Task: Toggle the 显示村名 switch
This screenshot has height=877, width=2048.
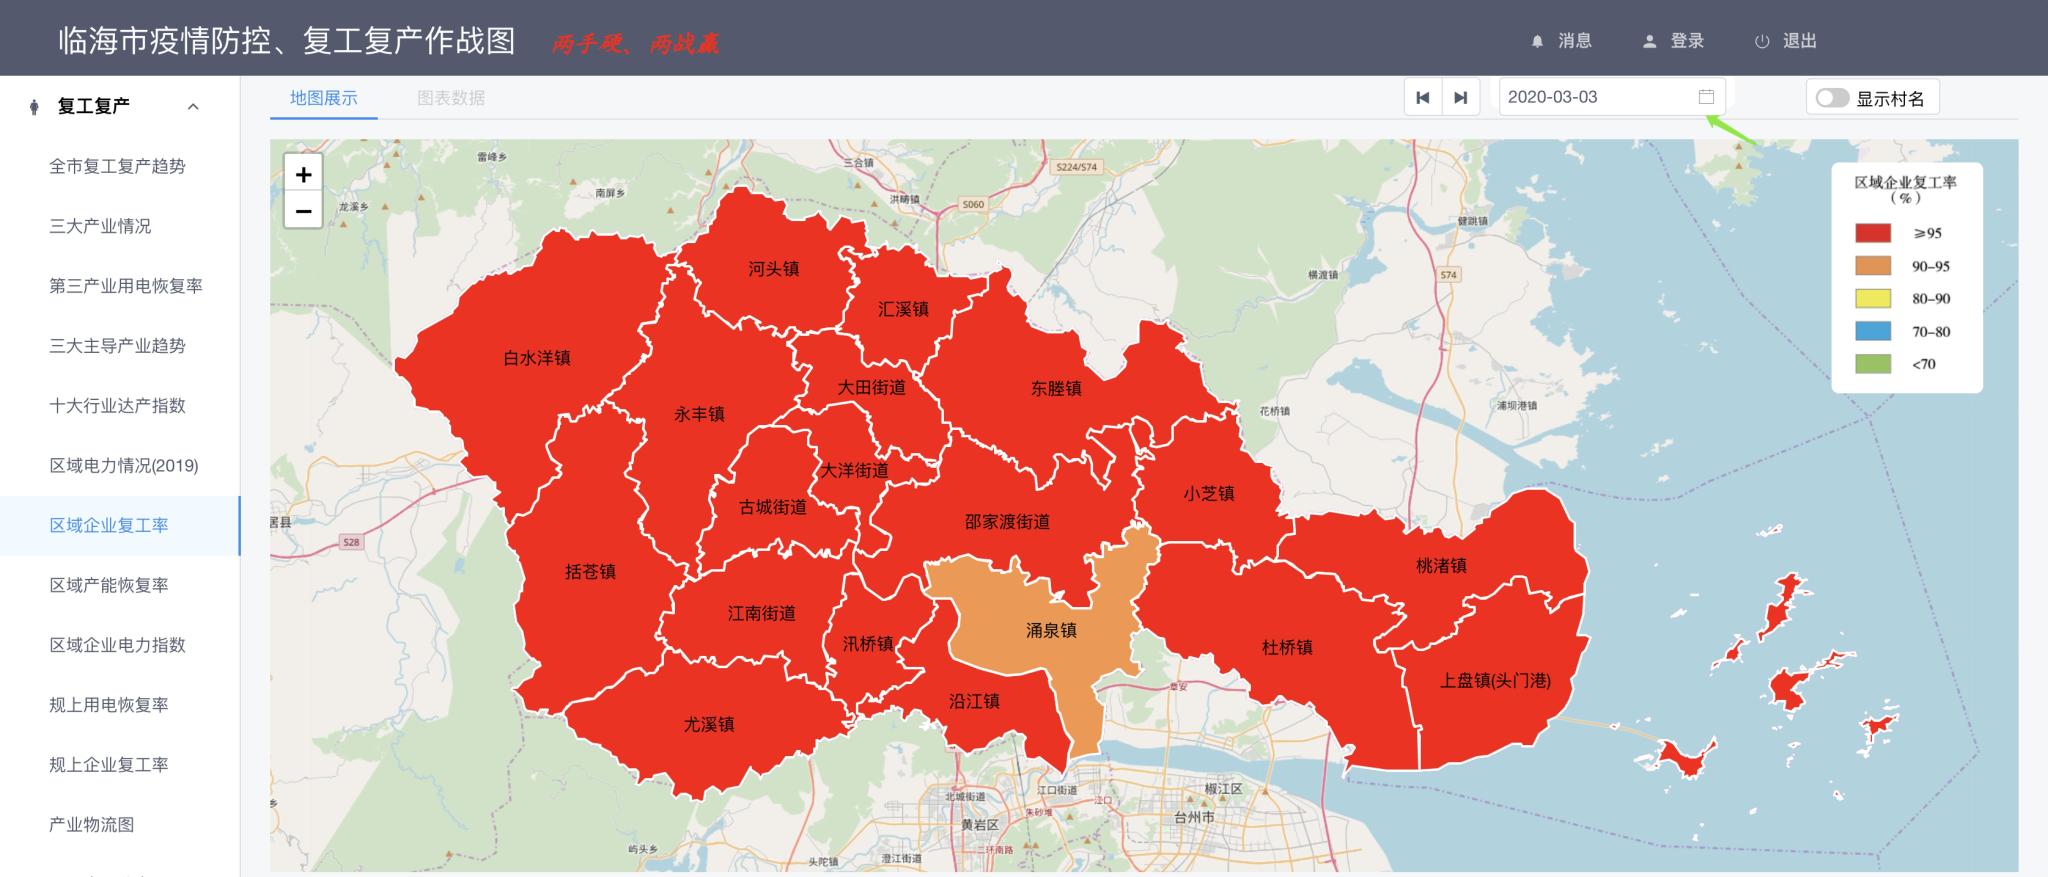Action: tap(1832, 98)
